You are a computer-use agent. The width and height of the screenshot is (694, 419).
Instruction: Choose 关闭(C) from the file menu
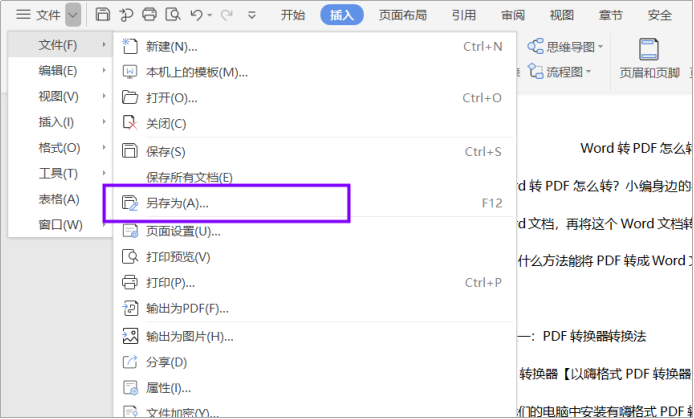pyautogui.click(x=314, y=123)
